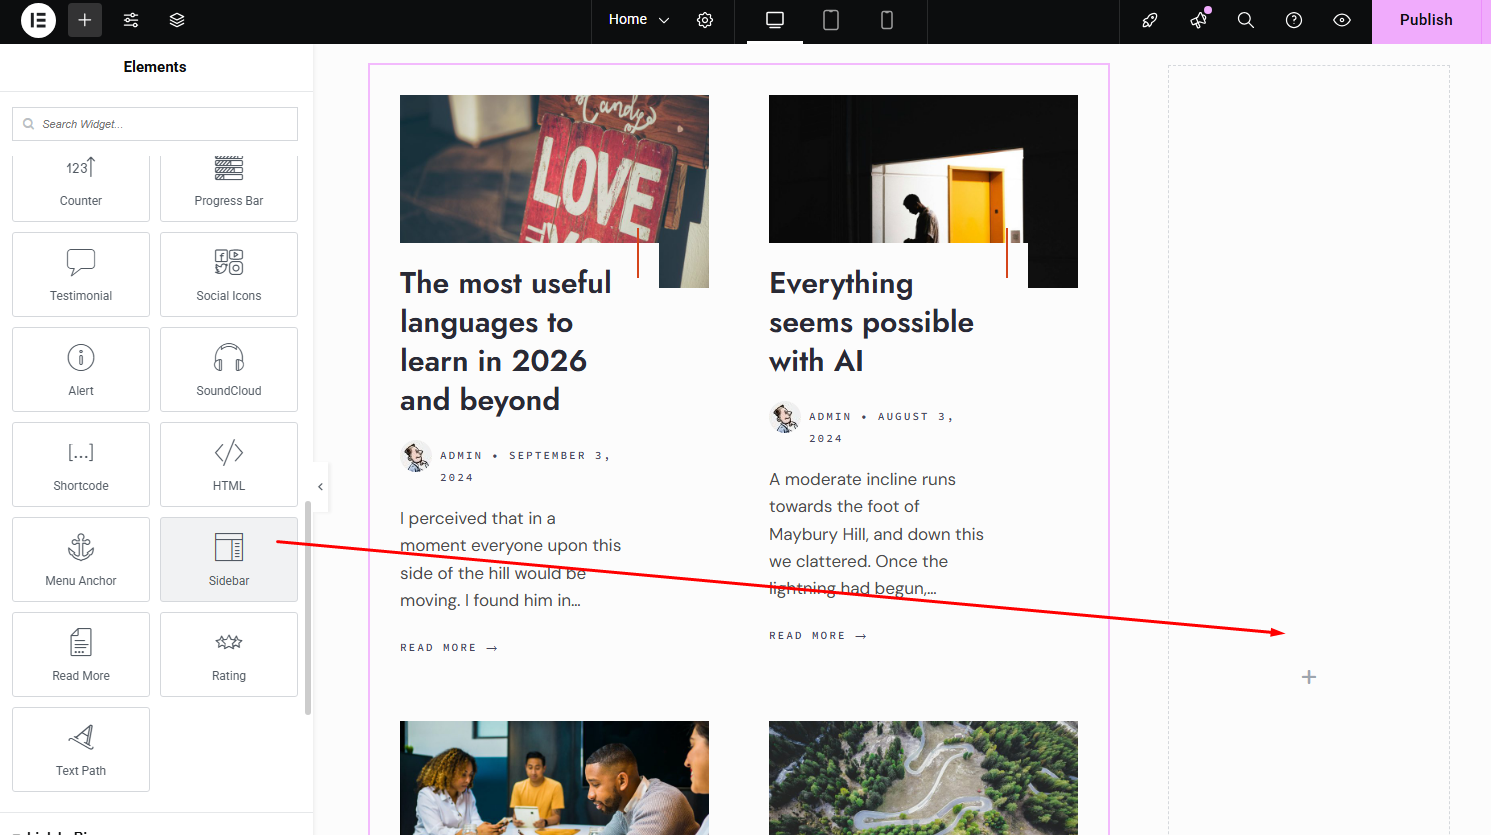The image size is (1491, 835).
Task: Collapse the Elements panel with arrow
Action: click(x=320, y=487)
